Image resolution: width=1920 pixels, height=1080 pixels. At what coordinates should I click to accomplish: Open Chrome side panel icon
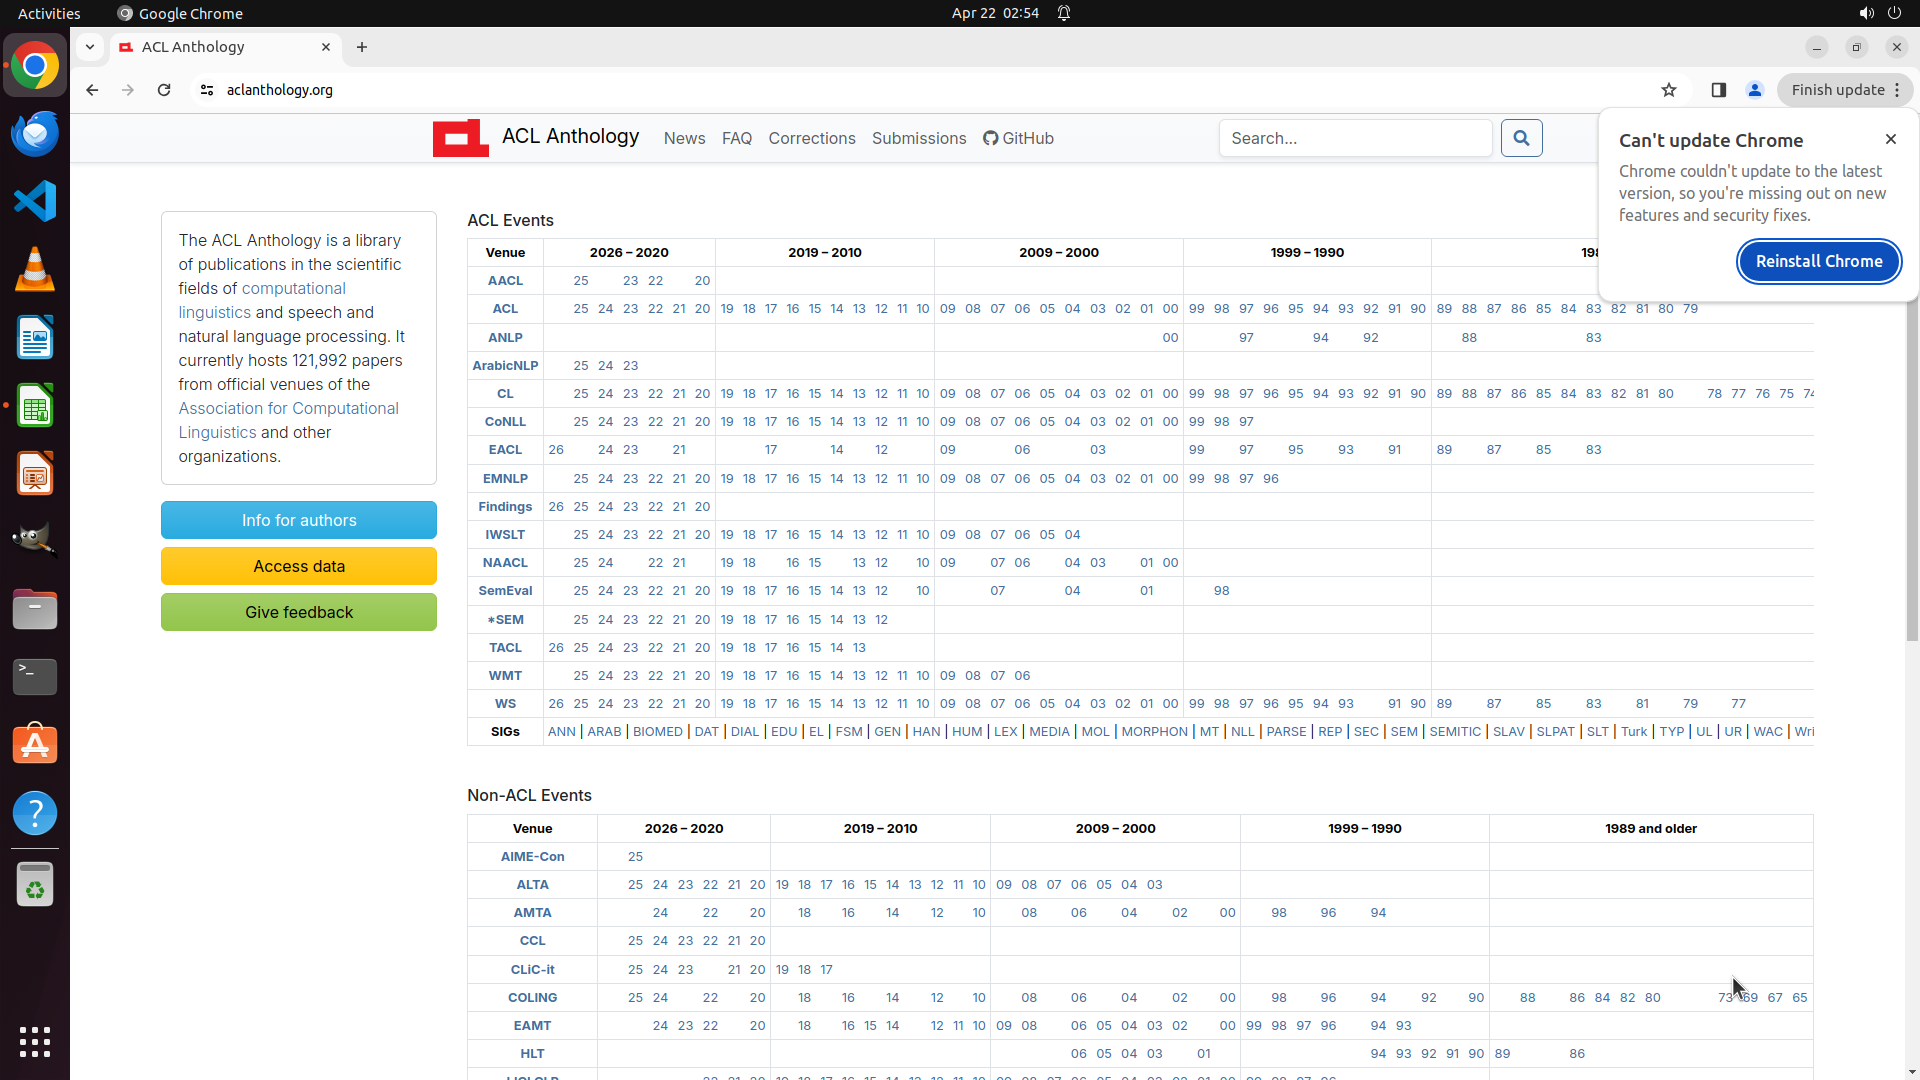pos(1718,90)
